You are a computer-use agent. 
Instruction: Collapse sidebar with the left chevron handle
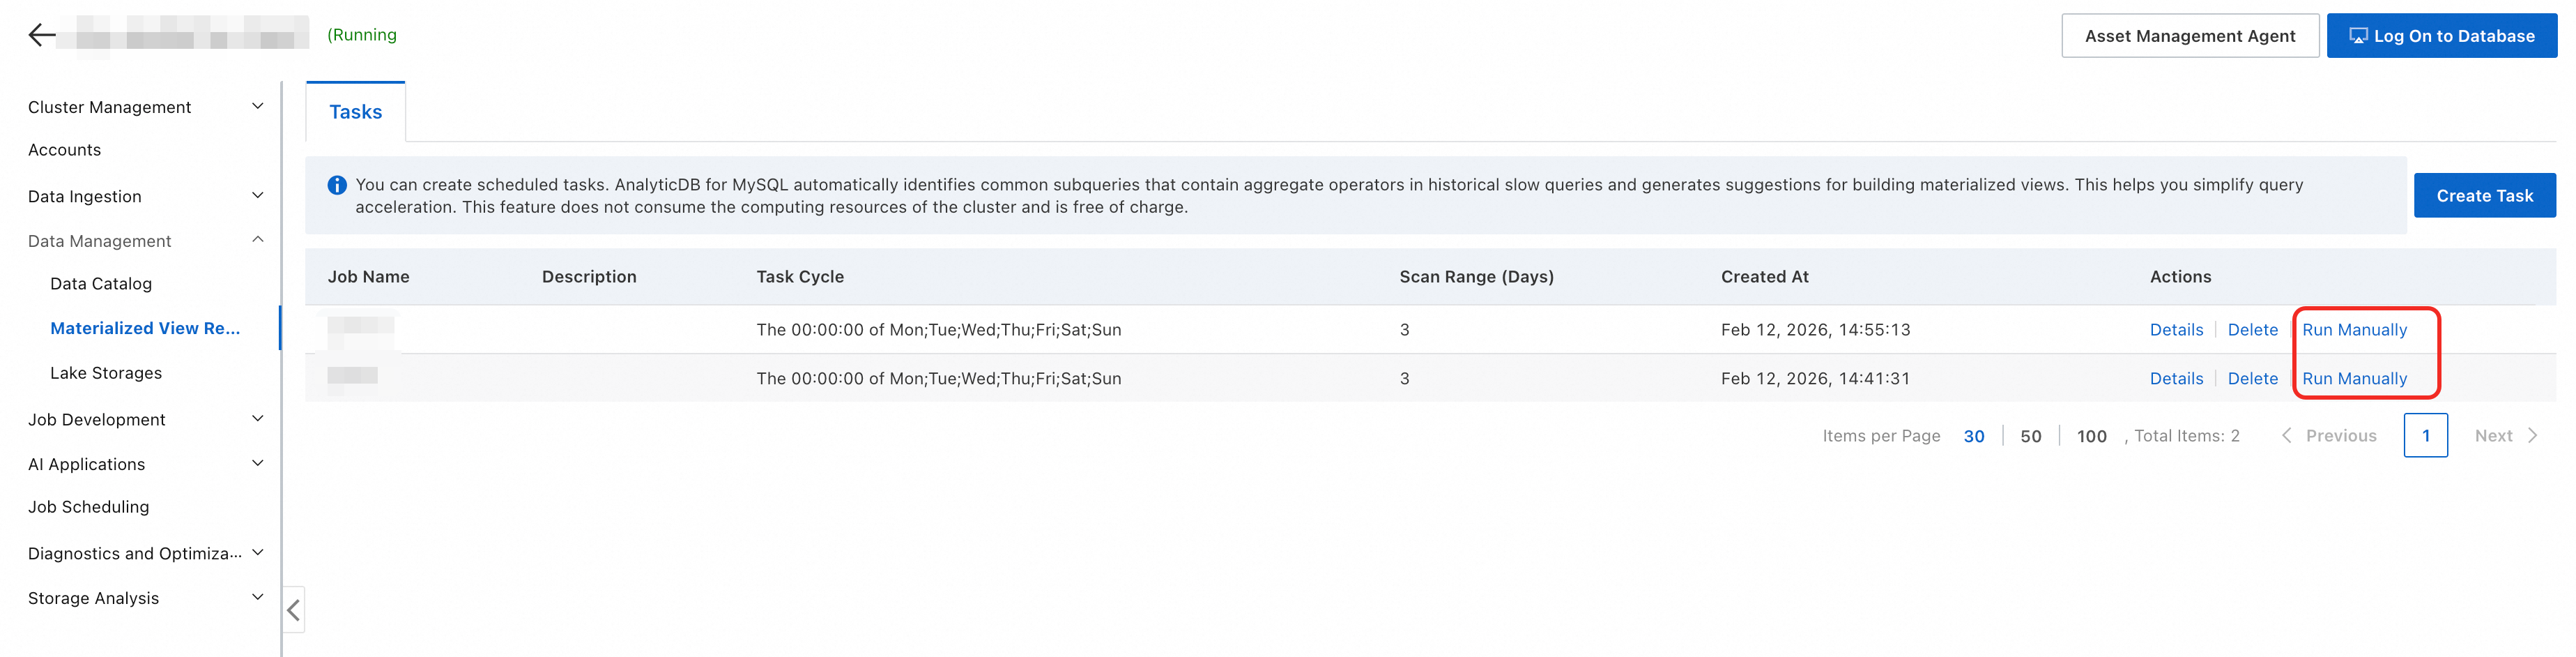(x=293, y=610)
